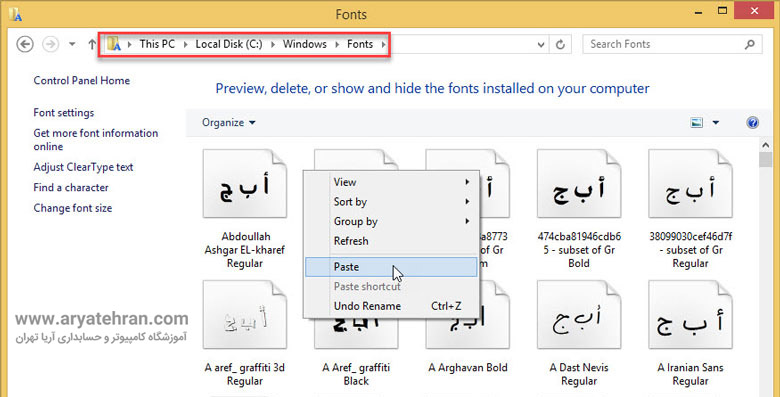Open the recent locations dropdown arrow
780x397 pixels.
(72, 44)
